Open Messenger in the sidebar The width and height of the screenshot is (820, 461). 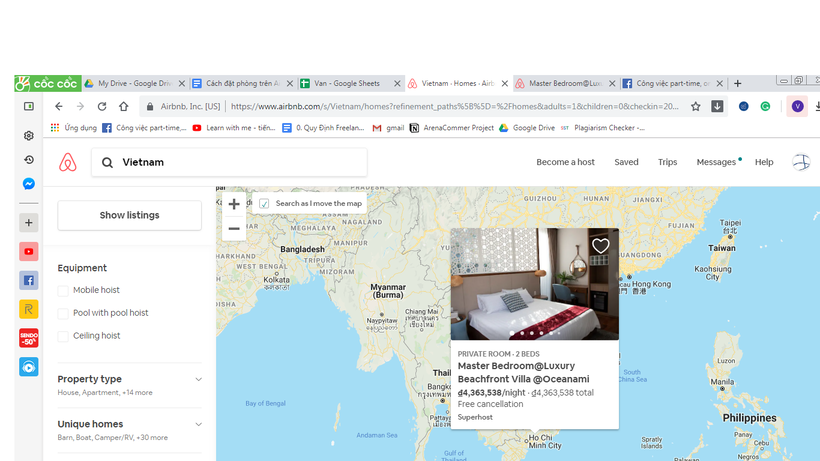tap(29, 184)
